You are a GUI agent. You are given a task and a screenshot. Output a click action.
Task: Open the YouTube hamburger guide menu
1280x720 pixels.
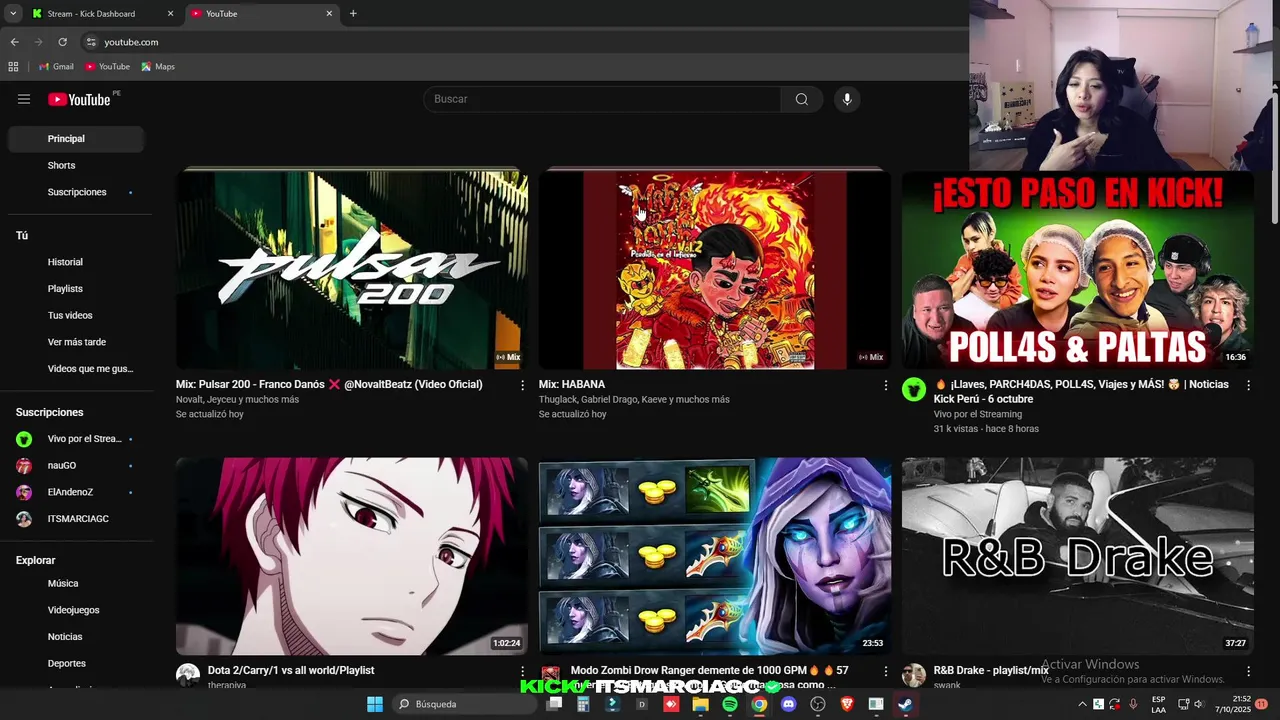tap(24, 99)
